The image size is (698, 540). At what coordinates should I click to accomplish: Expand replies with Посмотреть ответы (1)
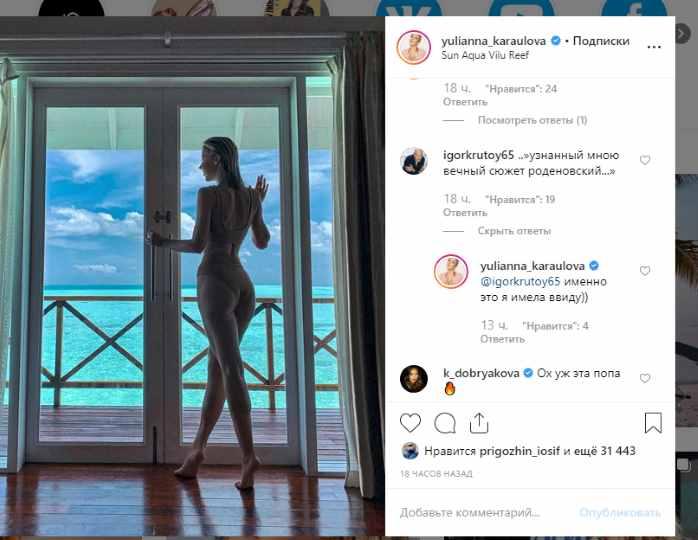pyautogui.click(x=532, y=120)
